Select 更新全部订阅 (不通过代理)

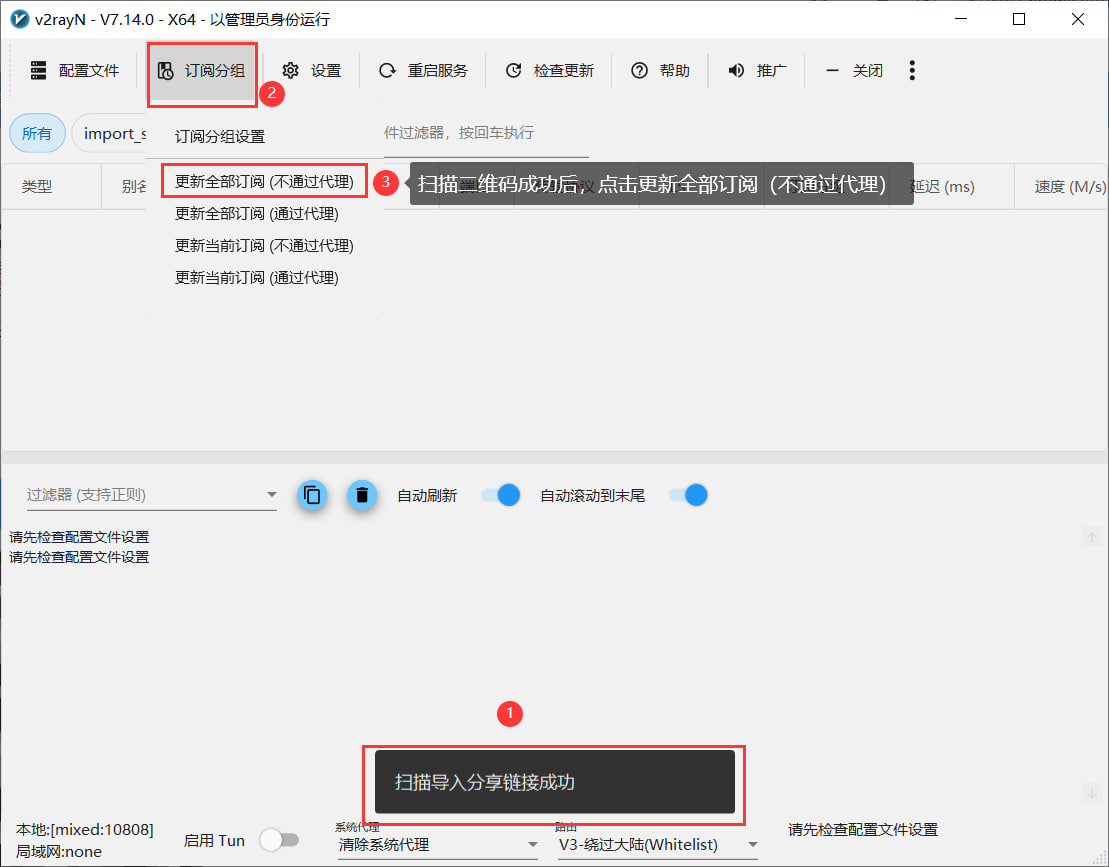[264, 182]
